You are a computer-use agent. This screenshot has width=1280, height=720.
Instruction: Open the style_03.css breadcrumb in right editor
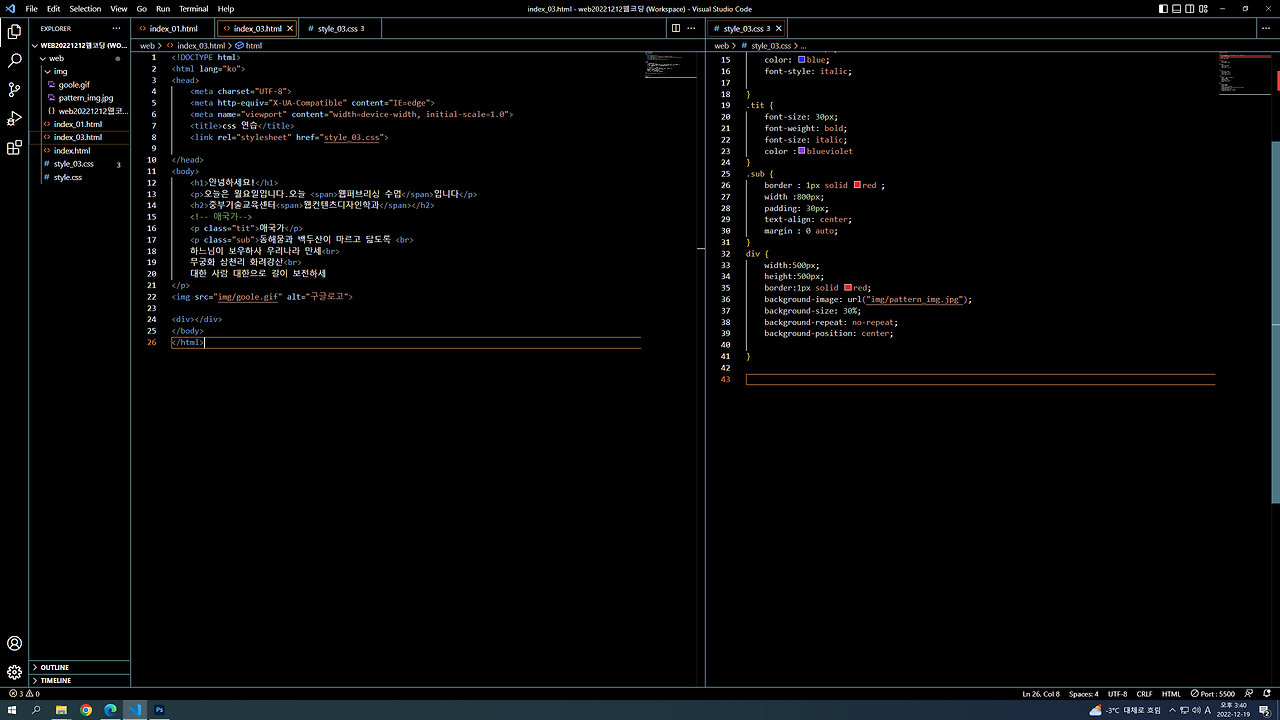tap(766, 46)
